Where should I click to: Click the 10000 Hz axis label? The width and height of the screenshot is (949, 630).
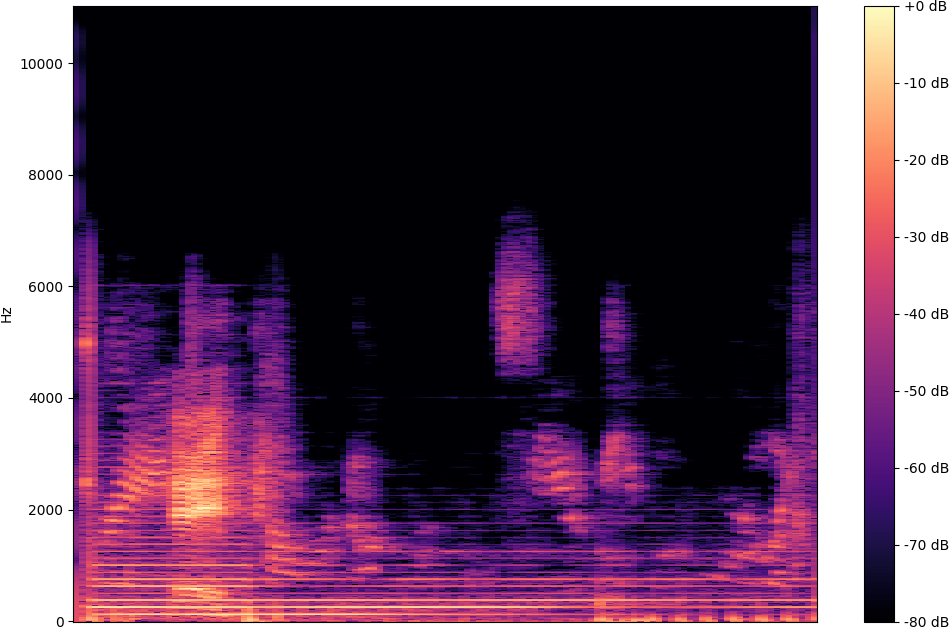tap(41, 64)
